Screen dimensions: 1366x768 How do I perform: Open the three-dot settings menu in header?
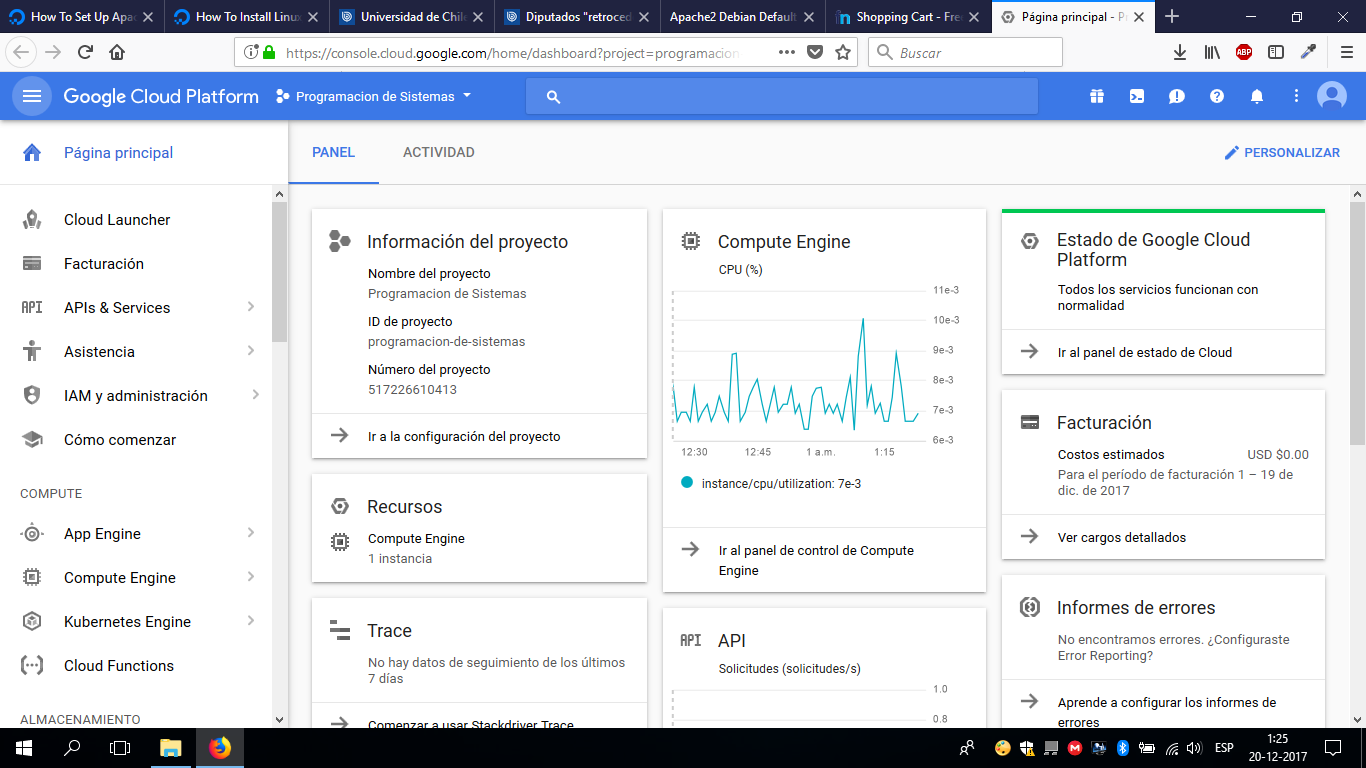tap(1296, 96)
